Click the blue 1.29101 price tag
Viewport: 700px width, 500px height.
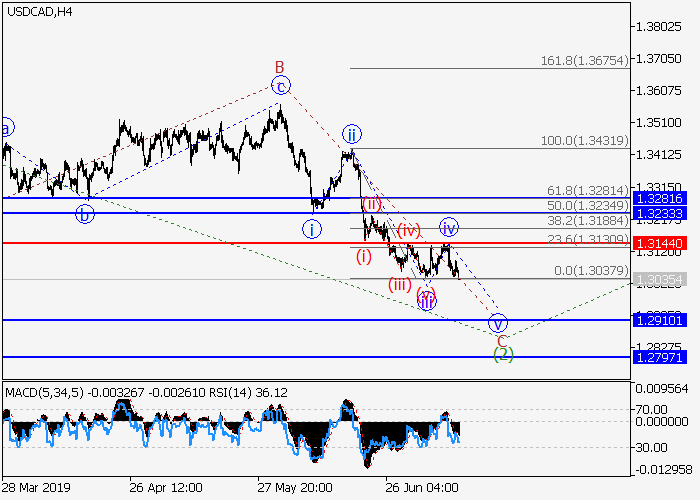[x=659, y=320]
